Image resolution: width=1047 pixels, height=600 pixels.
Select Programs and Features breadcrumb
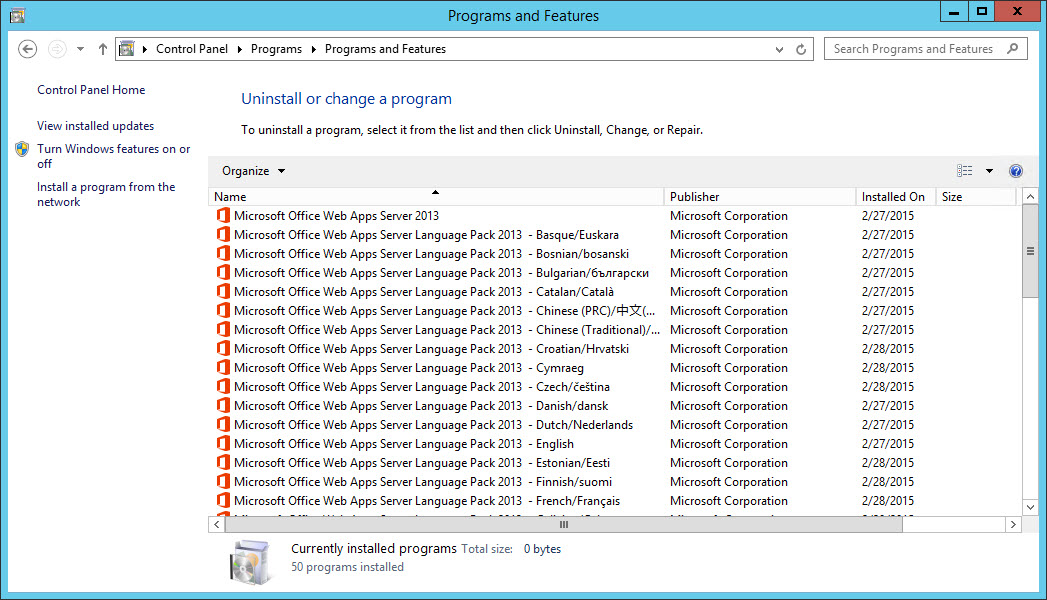tap(385, 49)
